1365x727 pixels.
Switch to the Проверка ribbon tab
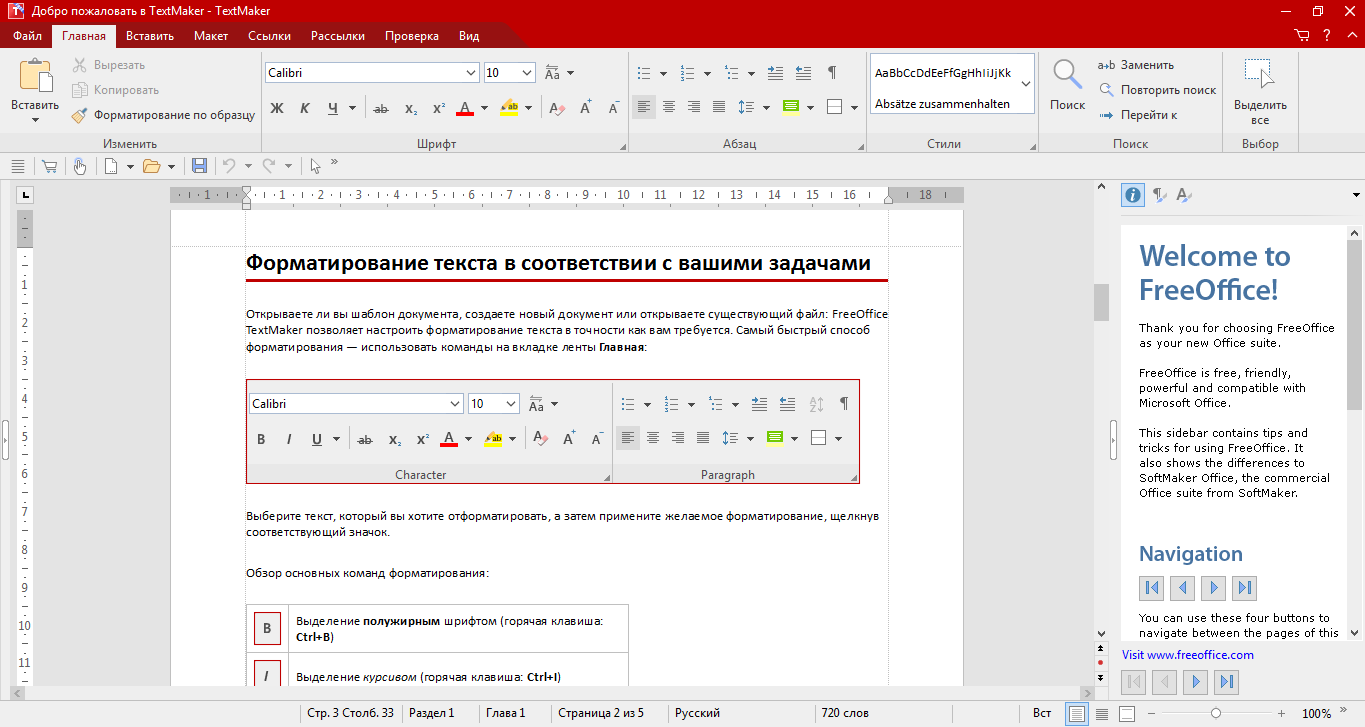tap(412, 36)
